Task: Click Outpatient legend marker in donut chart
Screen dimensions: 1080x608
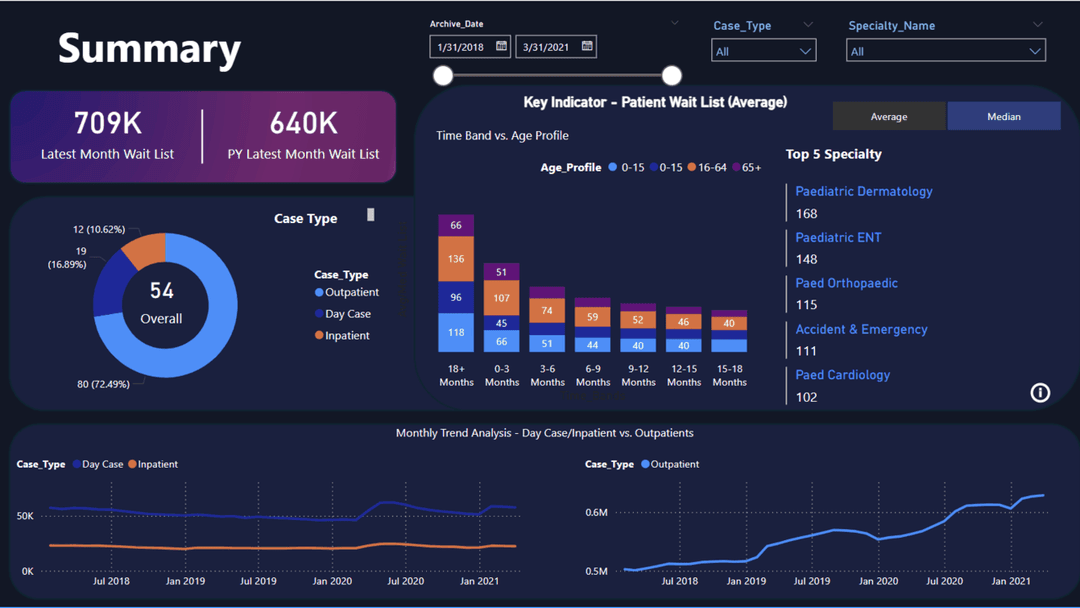Action: [x=319, y=293]
